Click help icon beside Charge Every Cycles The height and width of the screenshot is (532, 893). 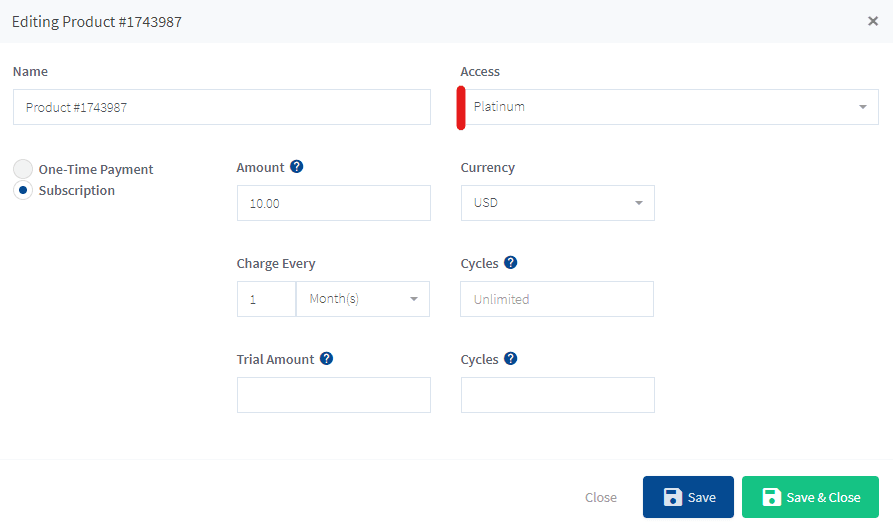click(510, 263)
